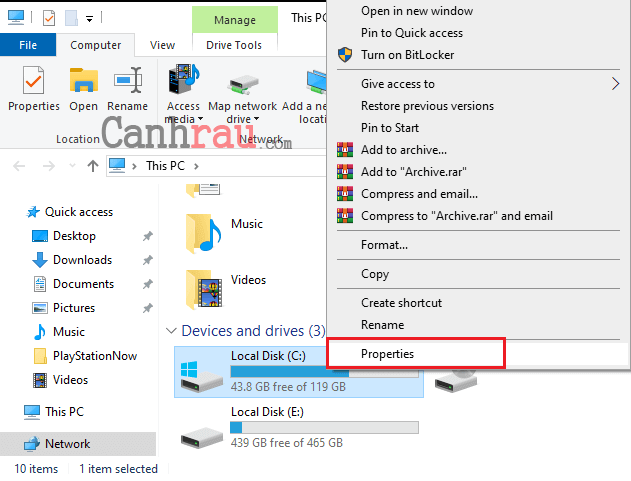This screenshot has width=631, height=481.
Task: Choose Turn on BitLocker
Action: pos(407,55)
